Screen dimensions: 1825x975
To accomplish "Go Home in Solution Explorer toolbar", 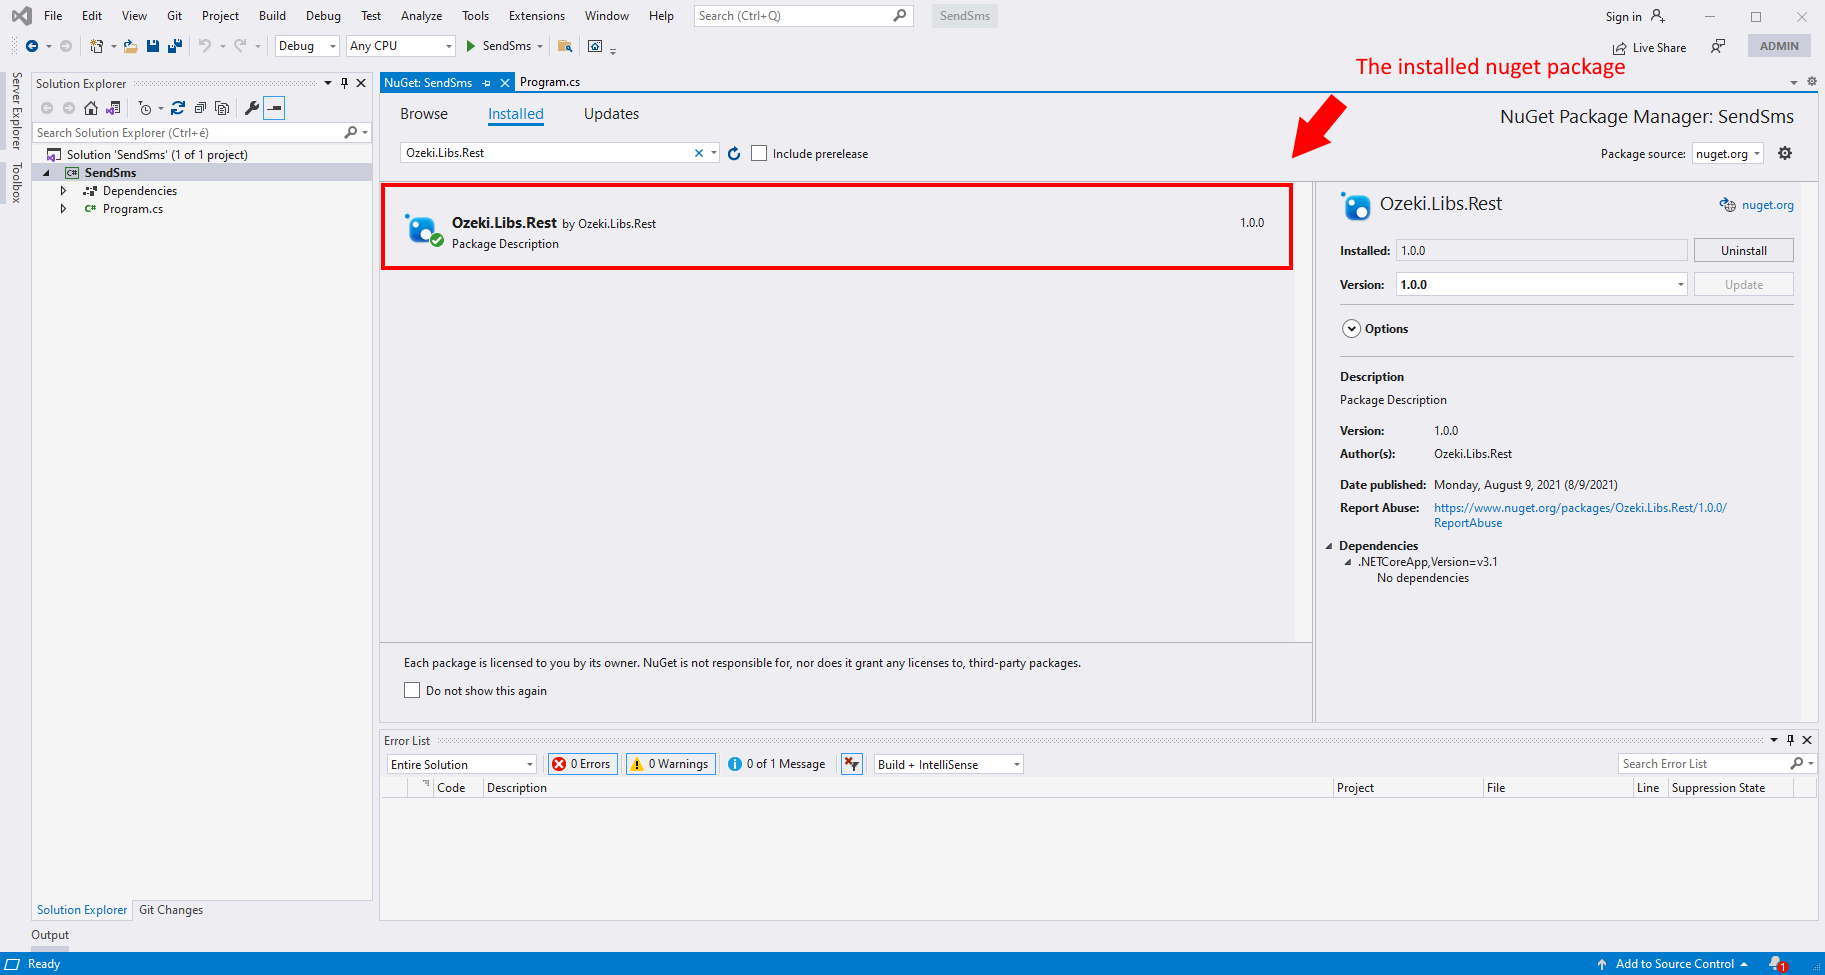I will [x=91, y=108].
